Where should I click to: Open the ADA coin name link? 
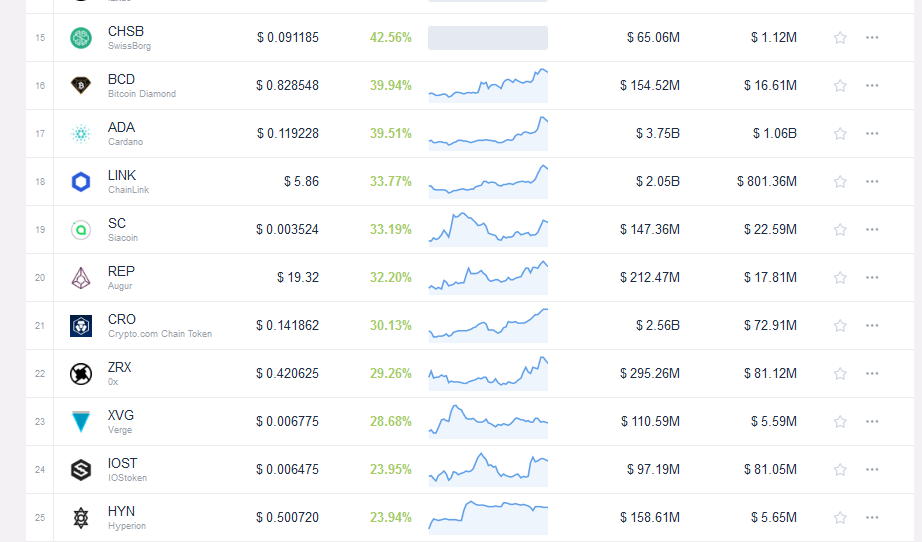pyautogui.click(x=122, y=128)
